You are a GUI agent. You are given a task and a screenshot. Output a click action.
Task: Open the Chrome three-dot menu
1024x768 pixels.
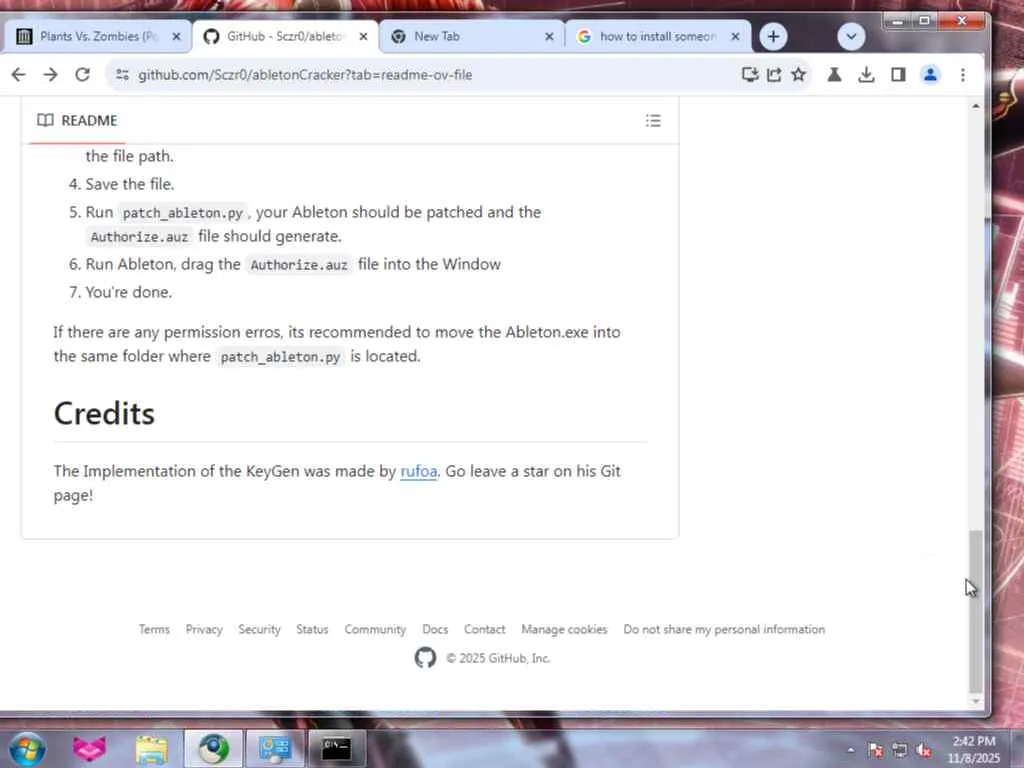coord(963,74)
